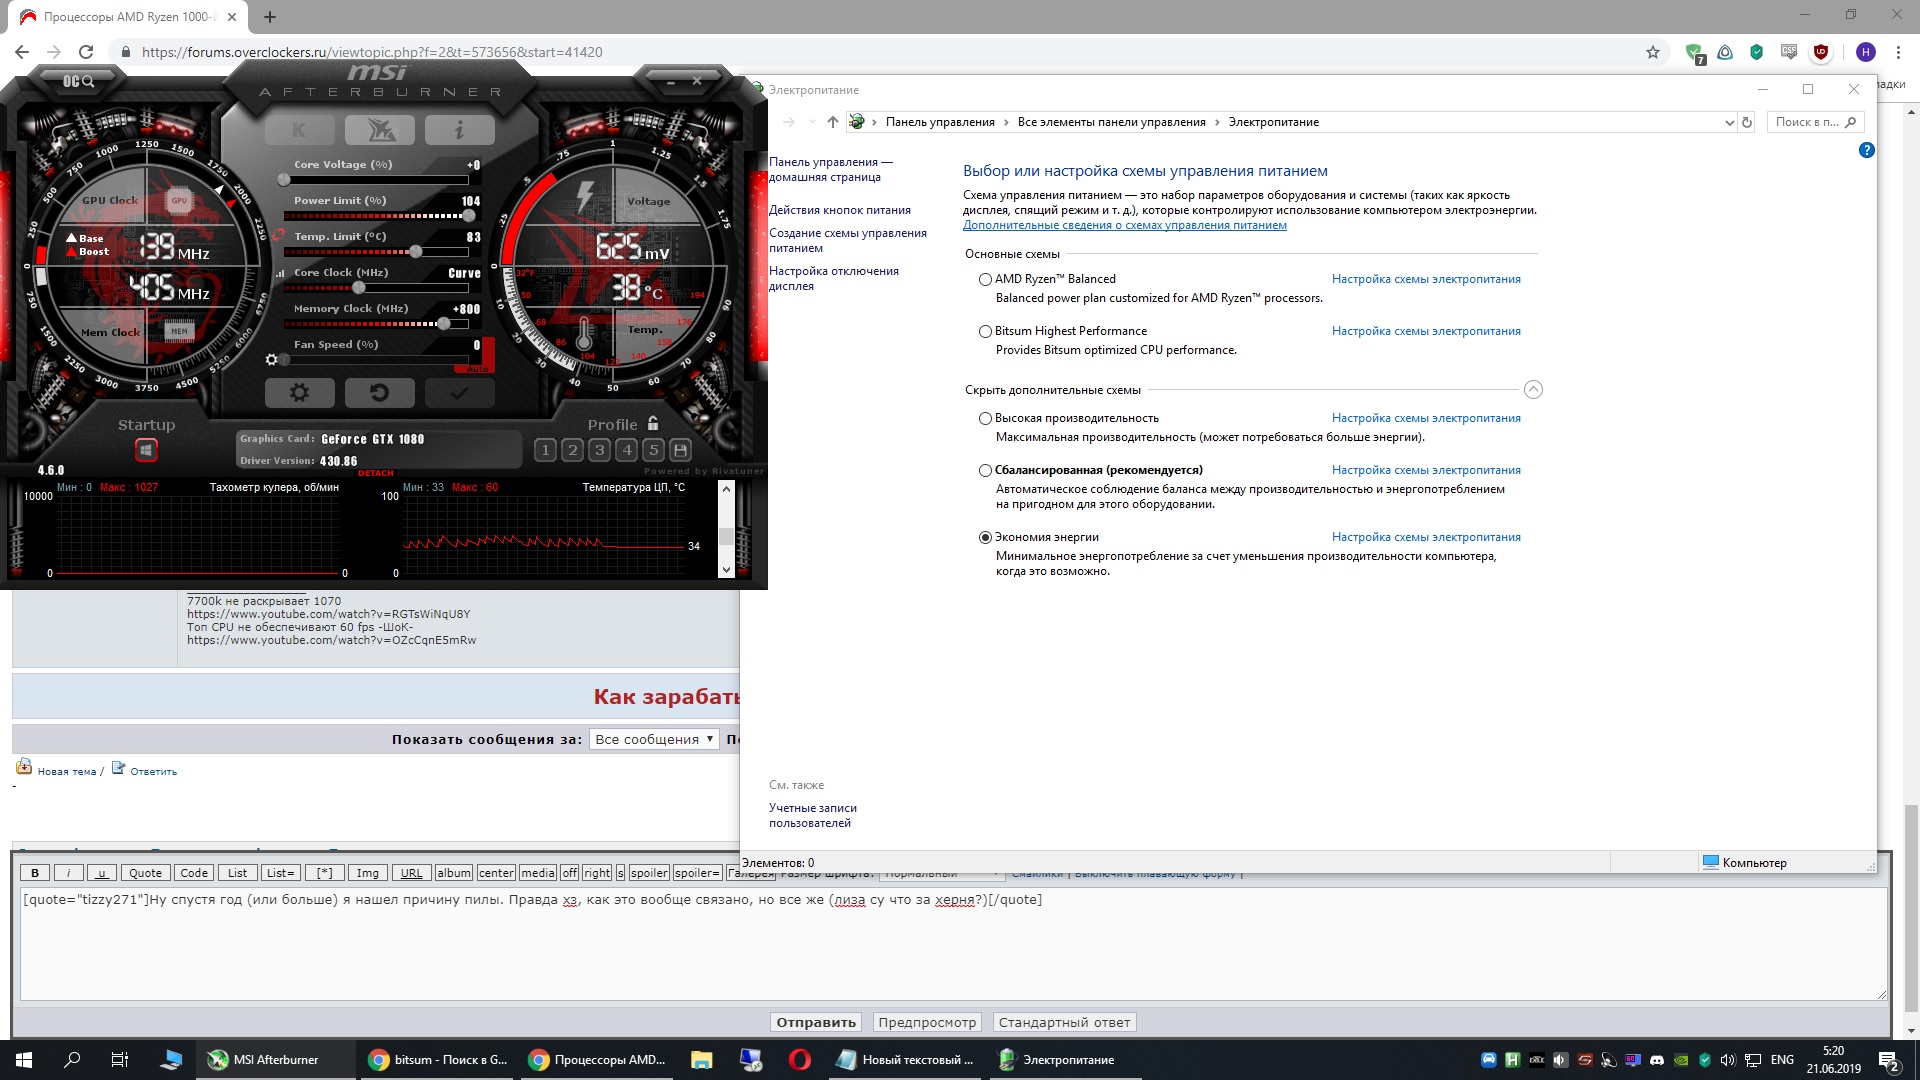Screen dimensions: 1920x1080
Task: Open the Все сообщения dropdown
Action: tap(654, 740)
